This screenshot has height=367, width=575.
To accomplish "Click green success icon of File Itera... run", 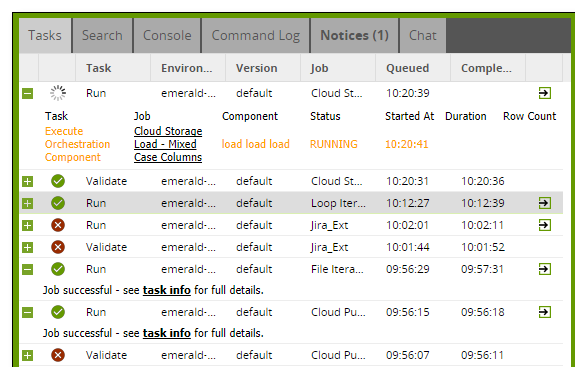I will tap(58, 269).
